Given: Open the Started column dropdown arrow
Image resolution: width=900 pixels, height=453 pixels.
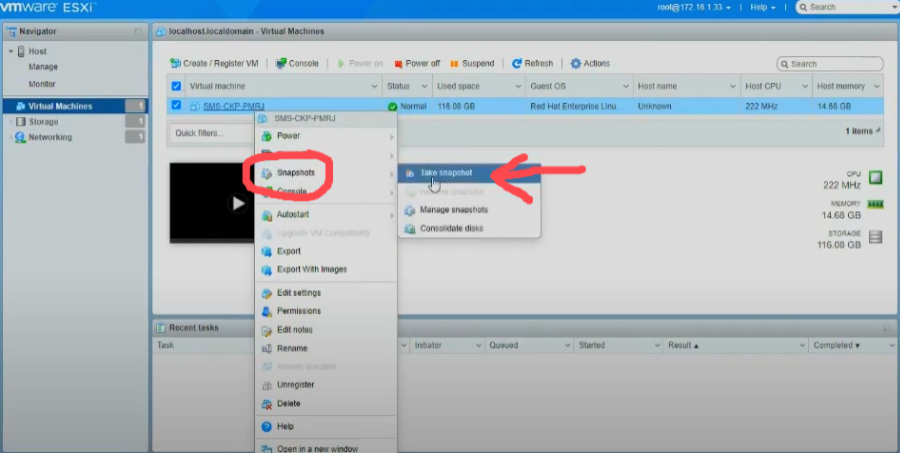Looking at the screenshot, I should click(657, 345).
